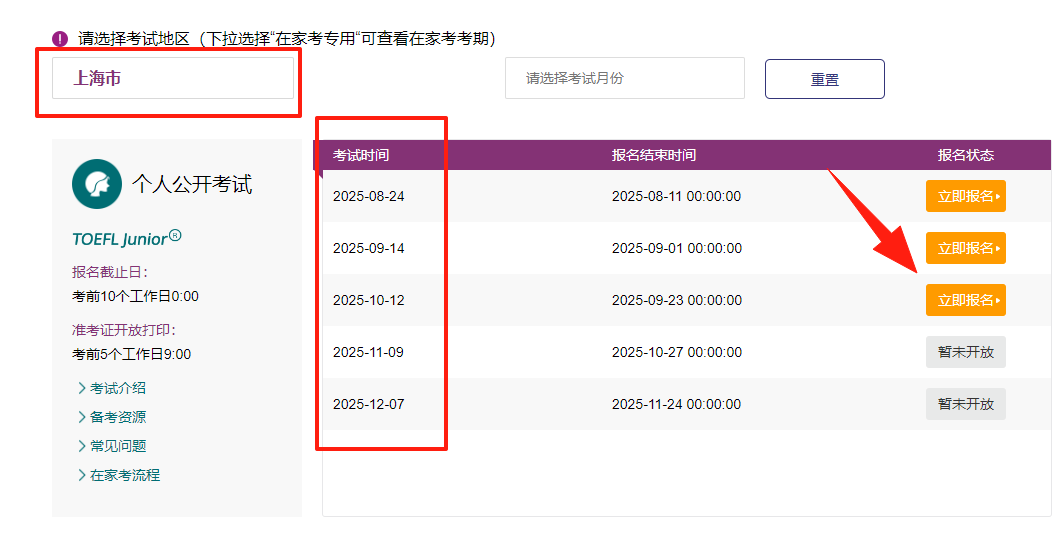
Task: Click deadline 2025-09-01 00:00:00
Action: pyautogui.click(x=677, y=248)
